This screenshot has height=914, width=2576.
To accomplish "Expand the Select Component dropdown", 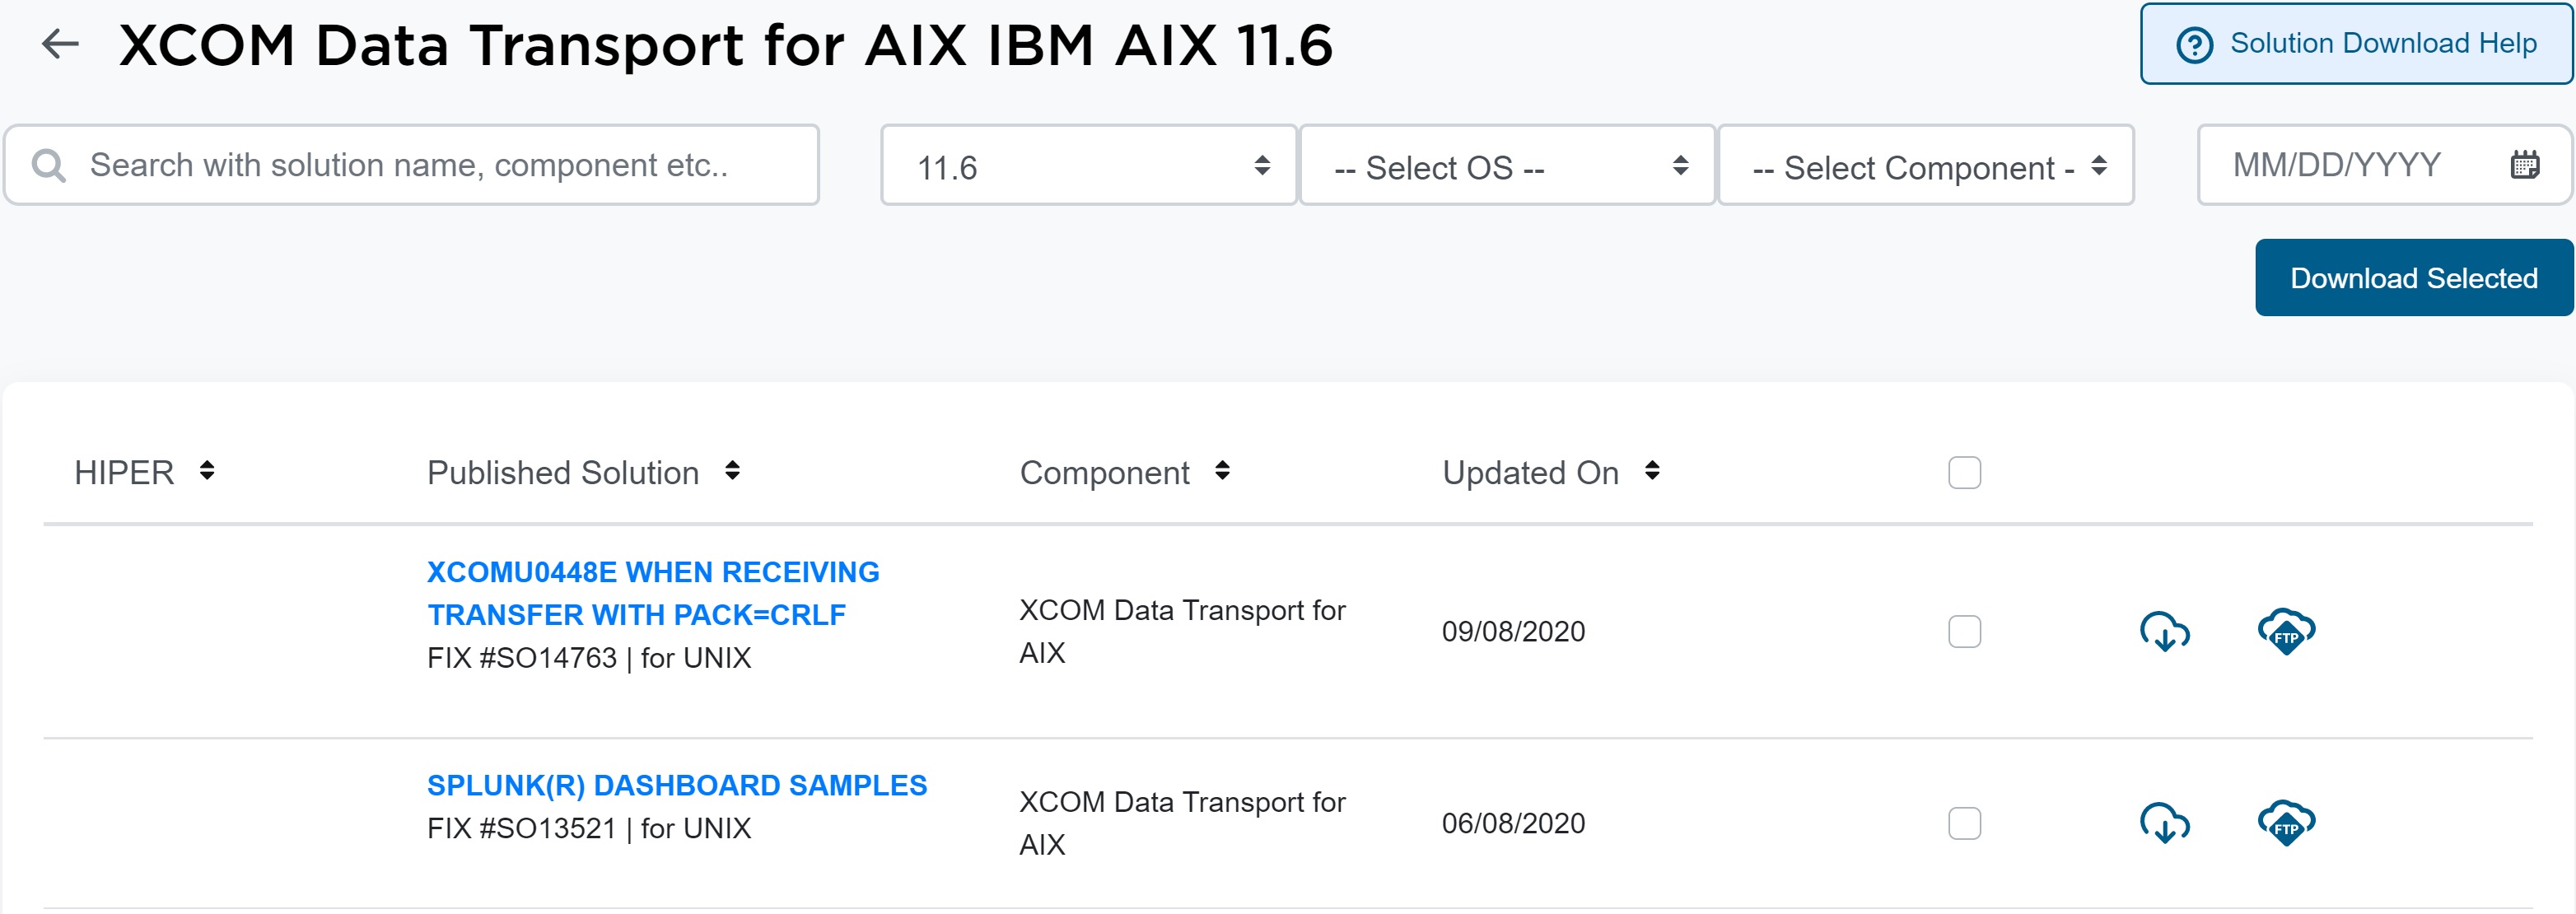I will [1925, 166].
